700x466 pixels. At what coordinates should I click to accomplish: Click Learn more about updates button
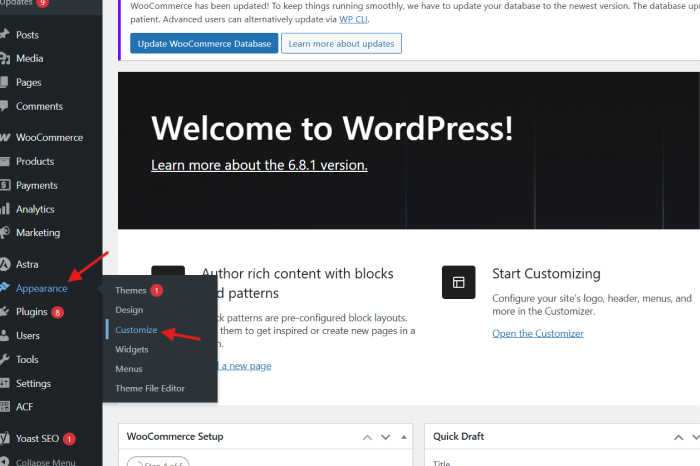click(x=342, y=43)
